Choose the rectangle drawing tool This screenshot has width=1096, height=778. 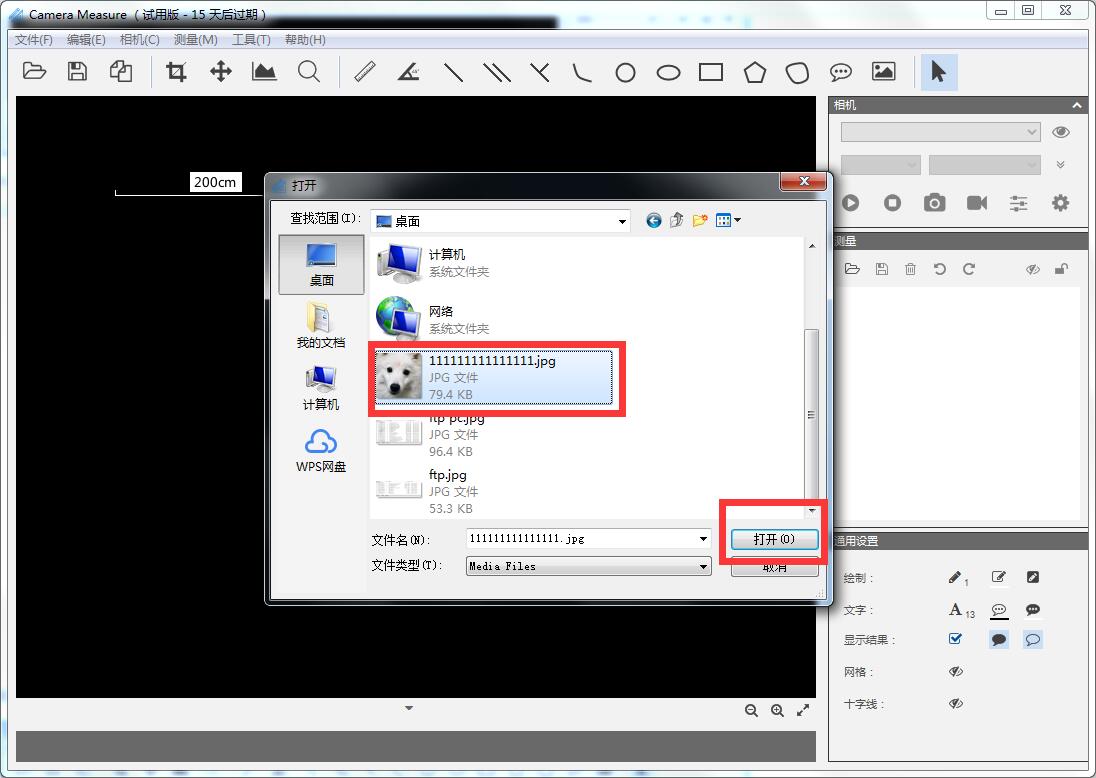[712, 71]
